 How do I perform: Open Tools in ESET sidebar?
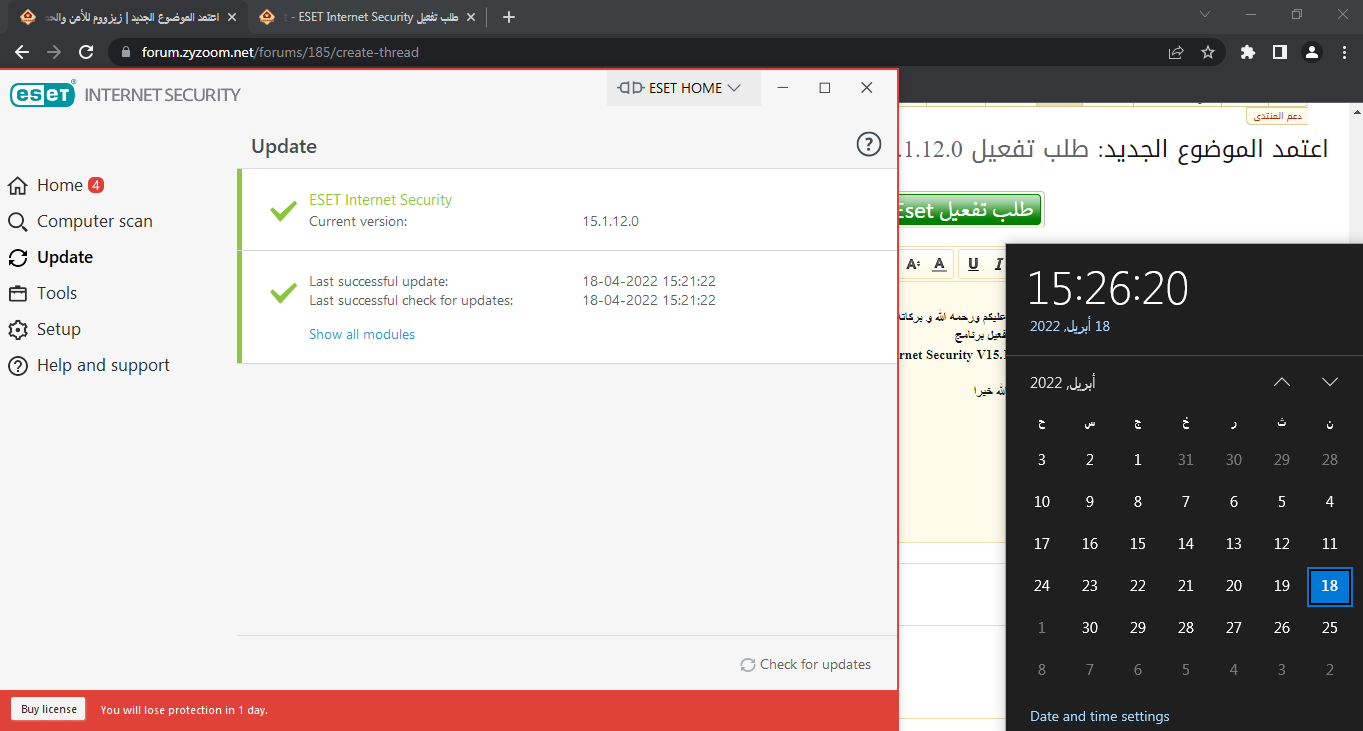(x=43, y=293)
